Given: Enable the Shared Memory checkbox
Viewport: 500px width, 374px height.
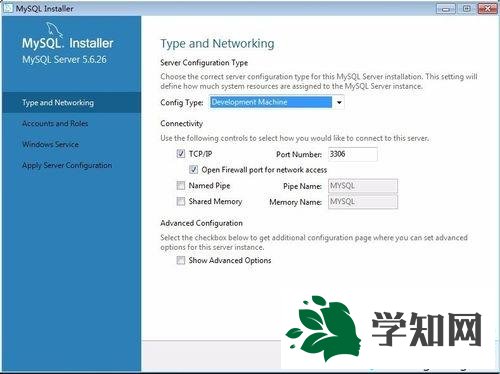Looking at the screenshot, I should tap(181, 201).
